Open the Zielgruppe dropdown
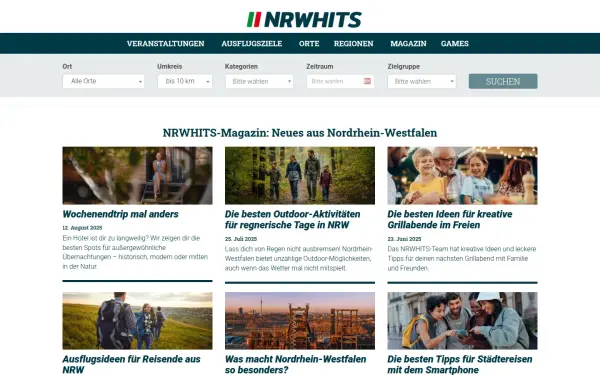Screen dimensions: 600x375 click(422, 81)
